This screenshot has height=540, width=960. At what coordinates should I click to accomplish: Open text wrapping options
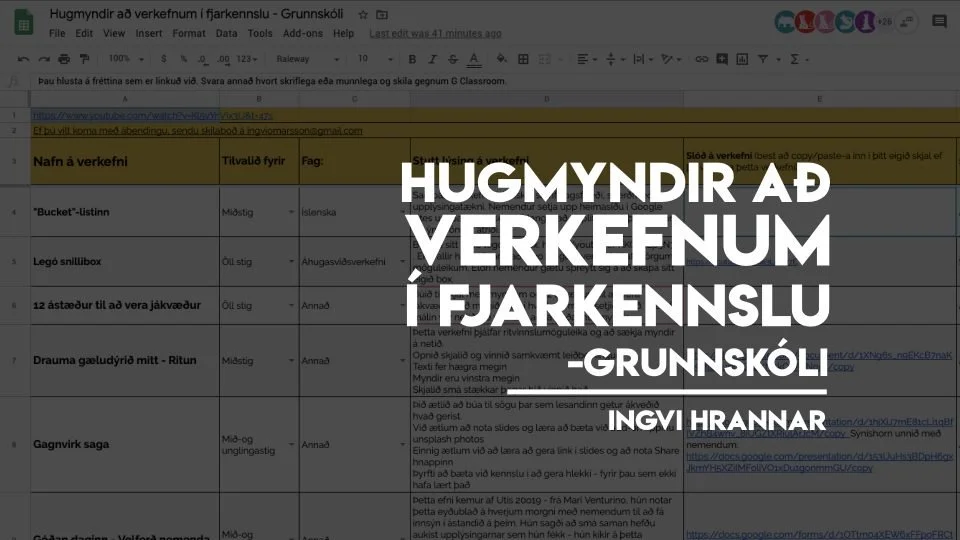(643, 59)
